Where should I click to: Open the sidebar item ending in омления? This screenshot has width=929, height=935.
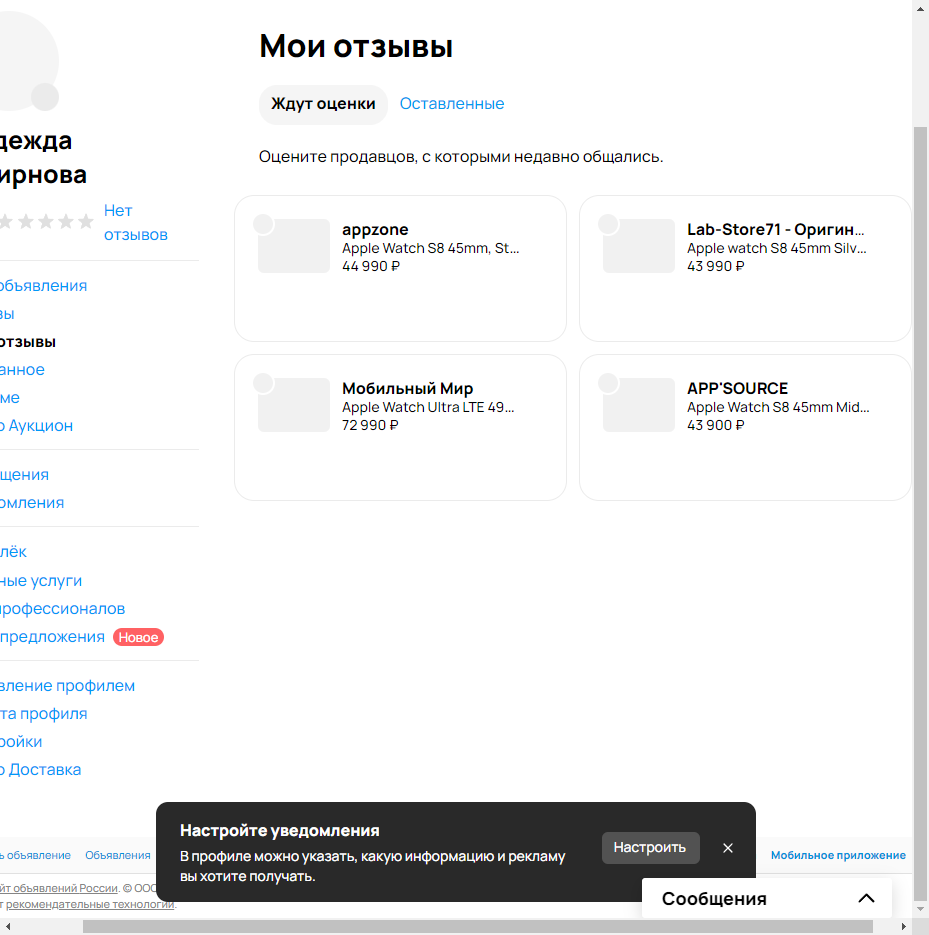click(x=32, y=503)
